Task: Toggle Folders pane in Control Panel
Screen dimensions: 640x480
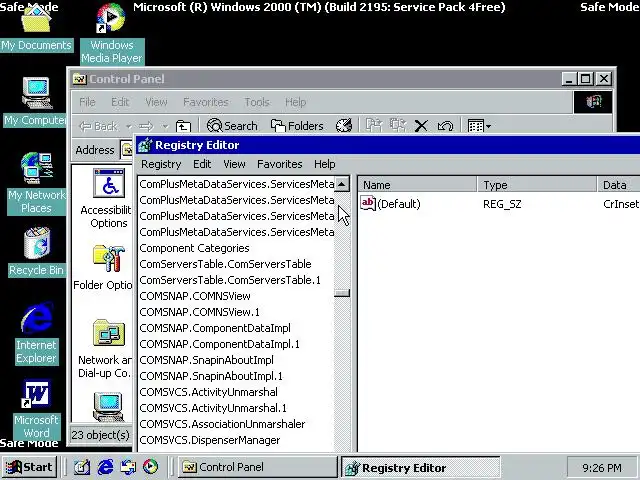Action: click(297, 126)
